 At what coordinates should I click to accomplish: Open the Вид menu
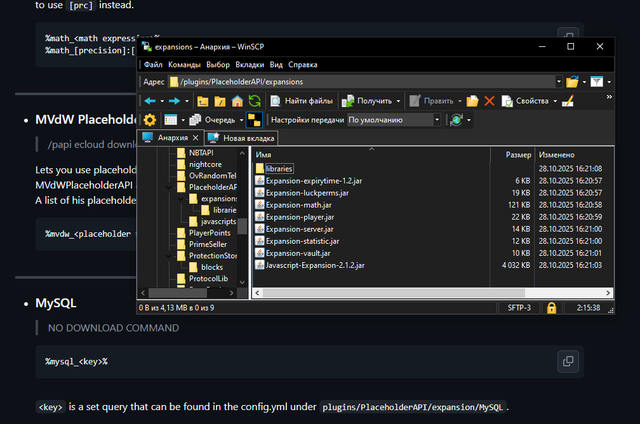[x=276, y=64]
